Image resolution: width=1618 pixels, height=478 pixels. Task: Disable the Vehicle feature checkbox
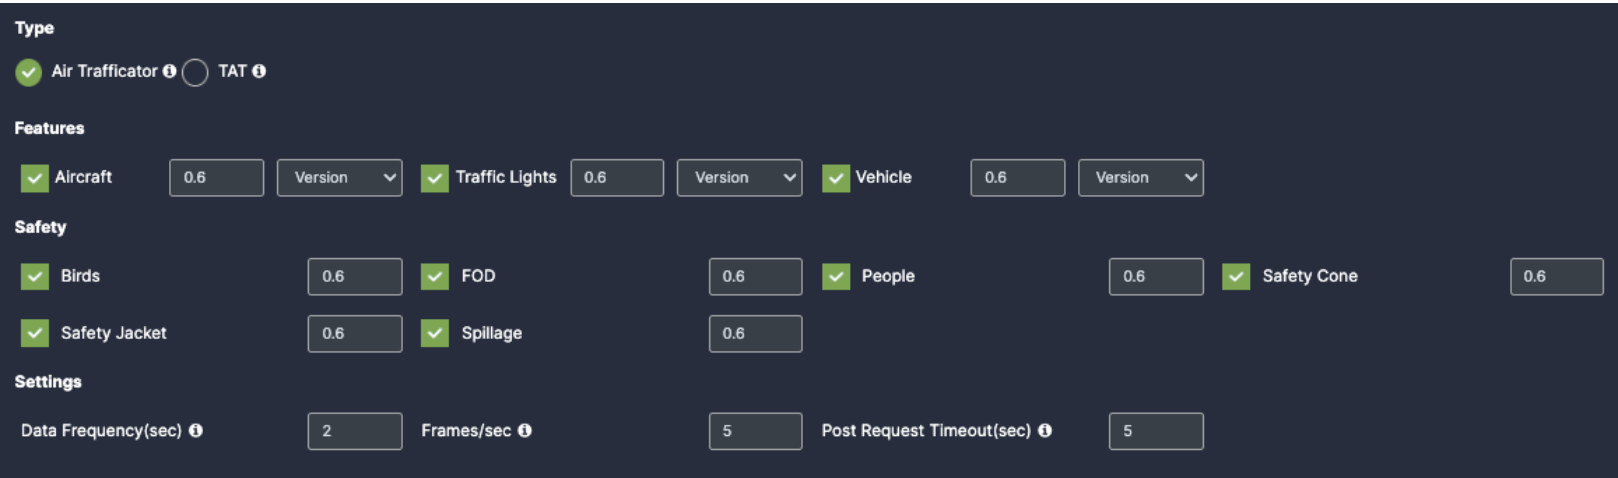(x=835, y=178)
